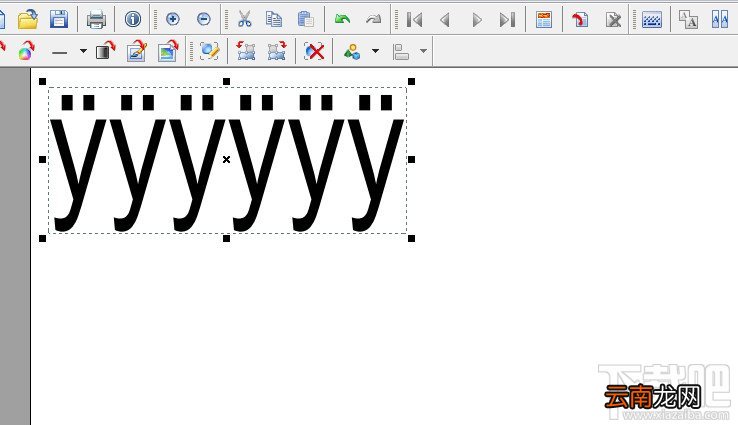Rotate selection clockwise
738x425 pixels.
(x=277, y=50)
